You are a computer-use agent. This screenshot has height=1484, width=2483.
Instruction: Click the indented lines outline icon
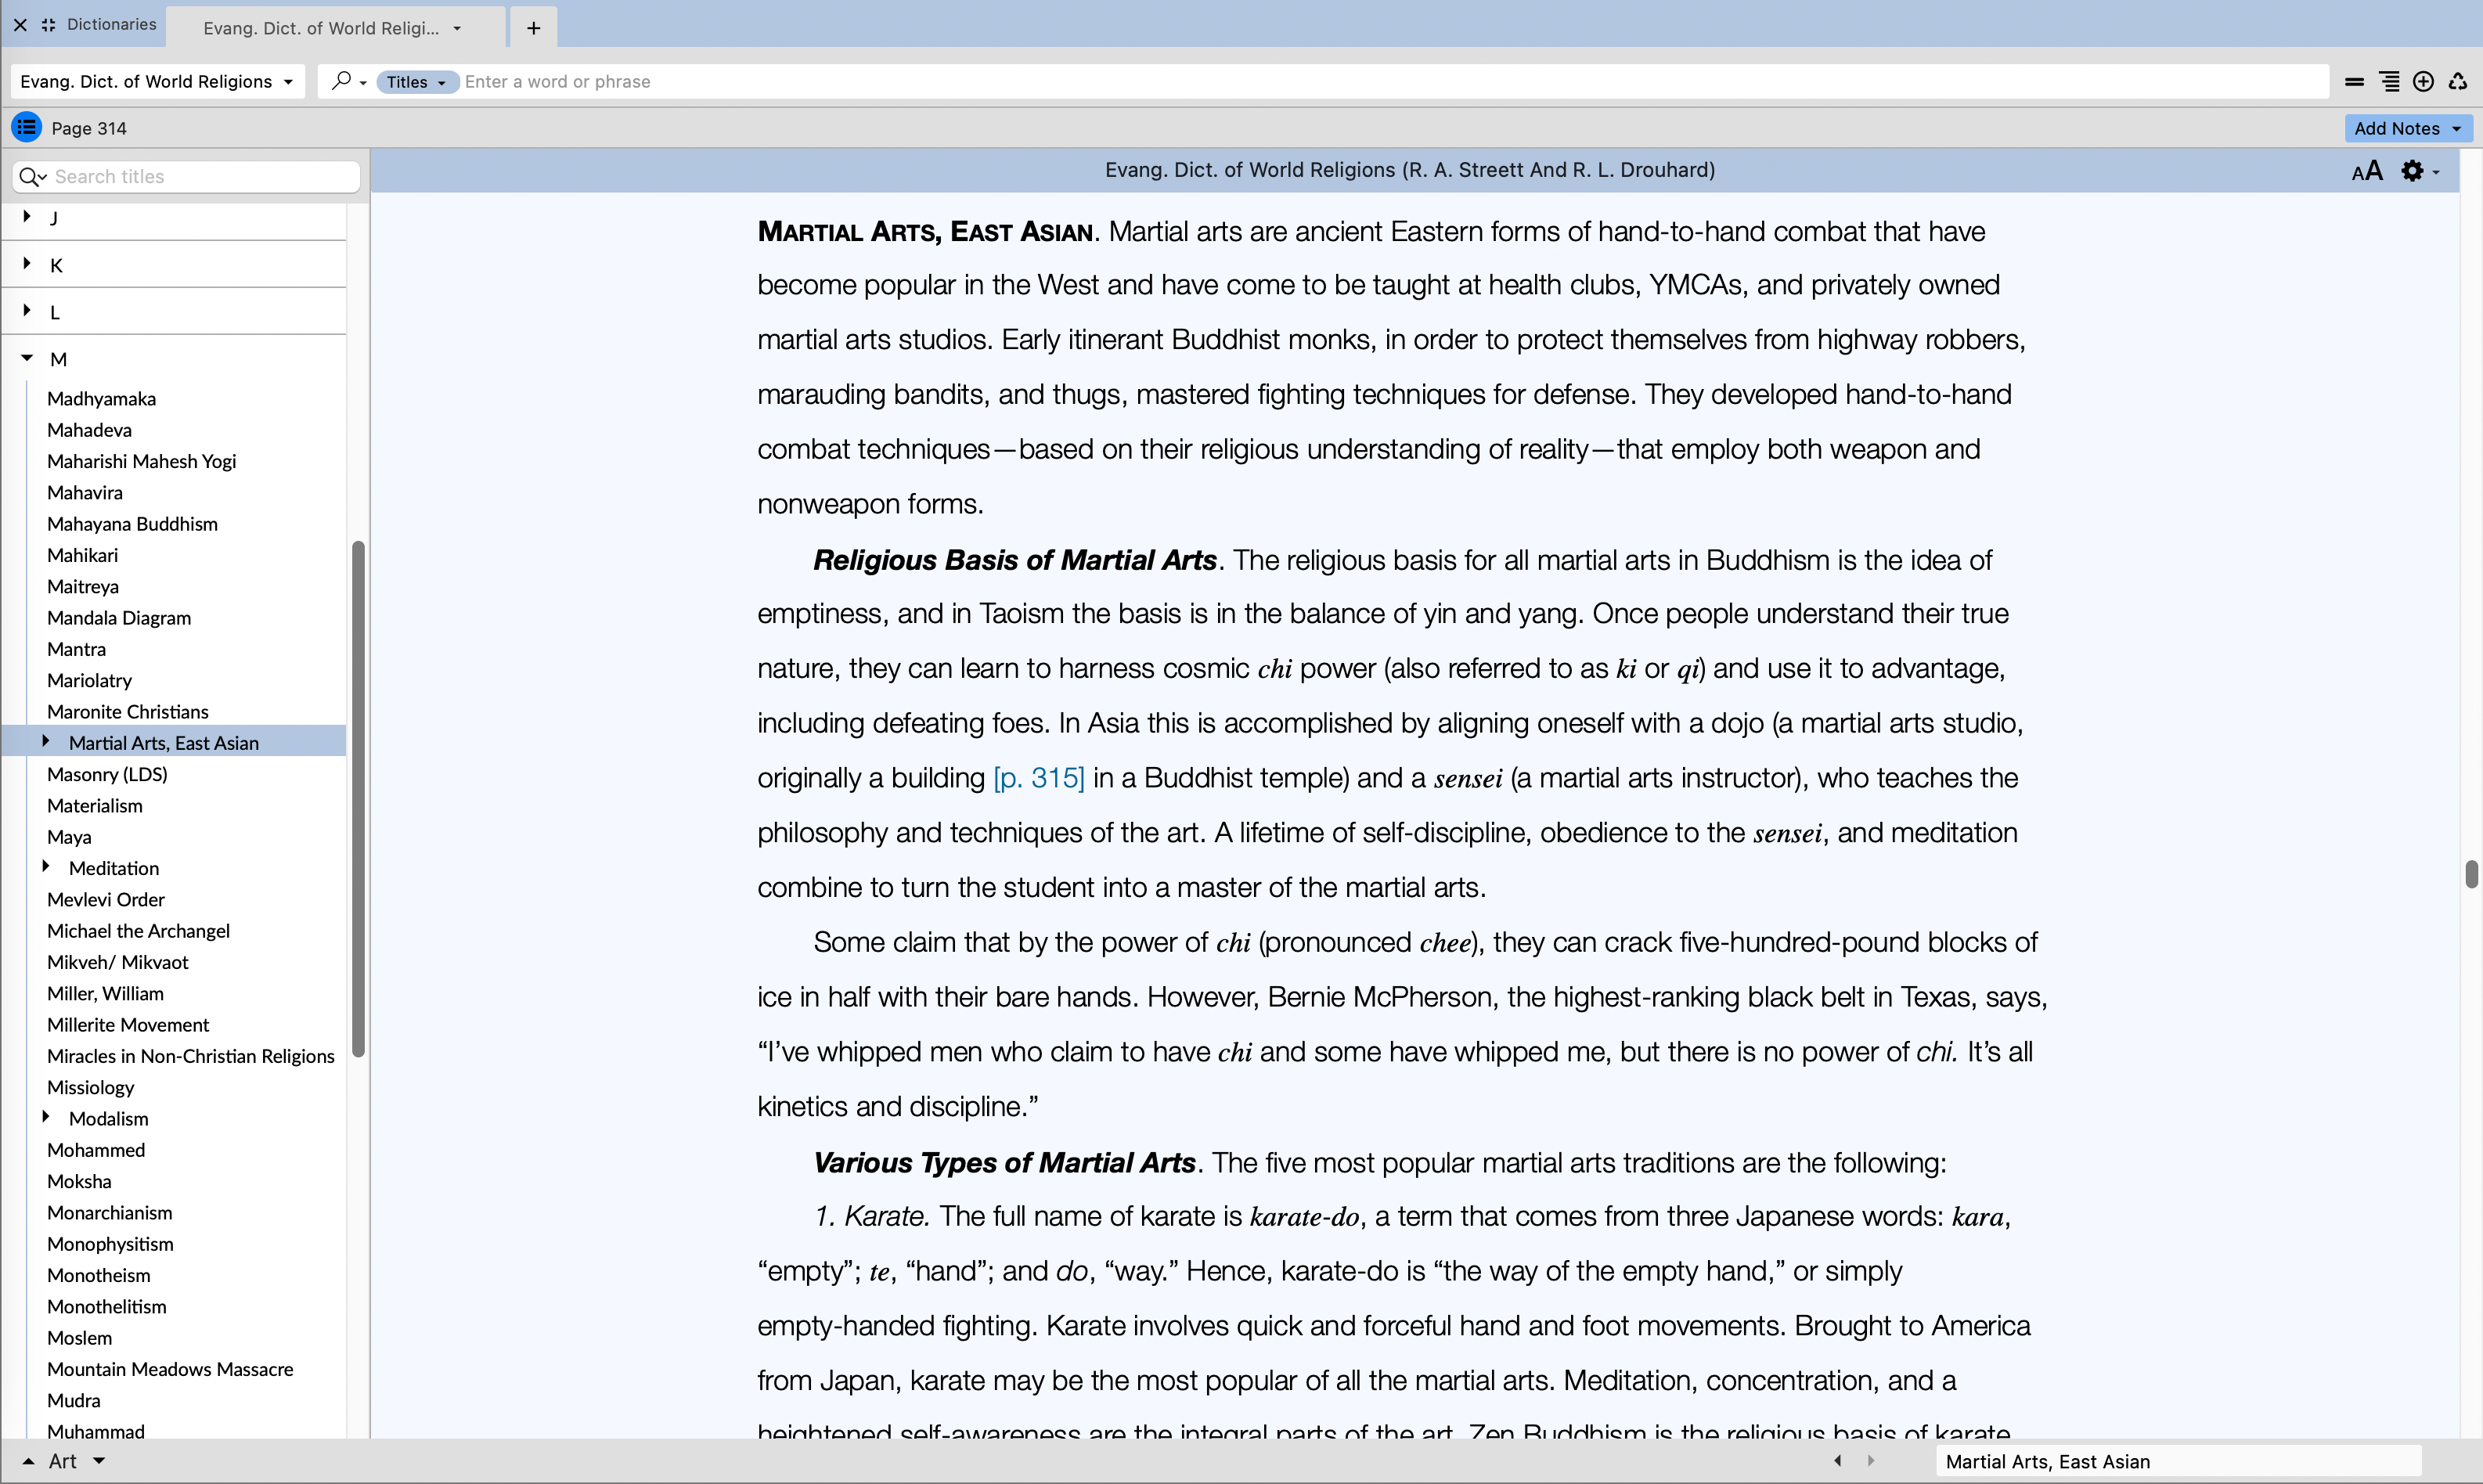pyautogui.click(x=2389, y=82)
